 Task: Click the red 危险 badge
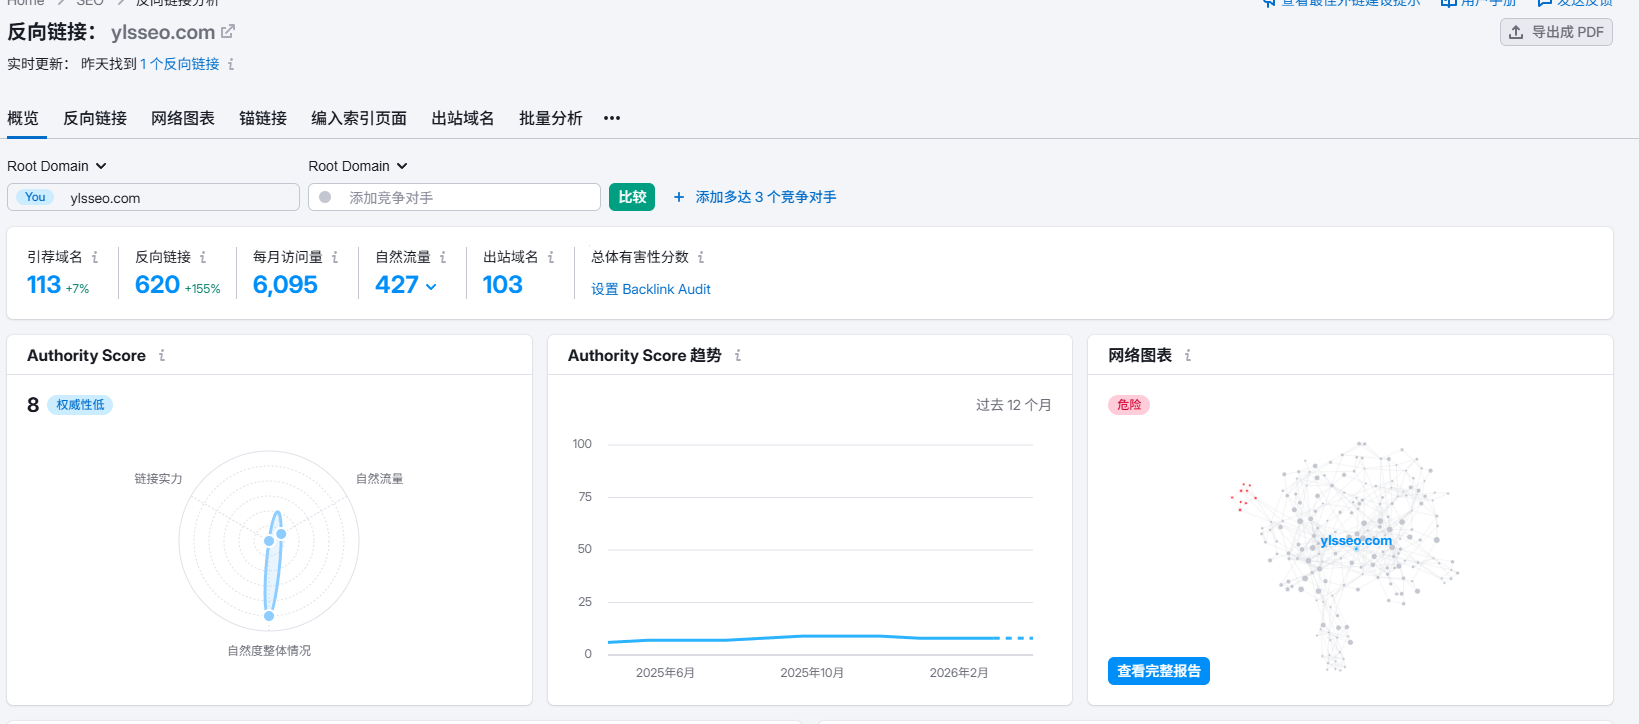[1129, 405]
